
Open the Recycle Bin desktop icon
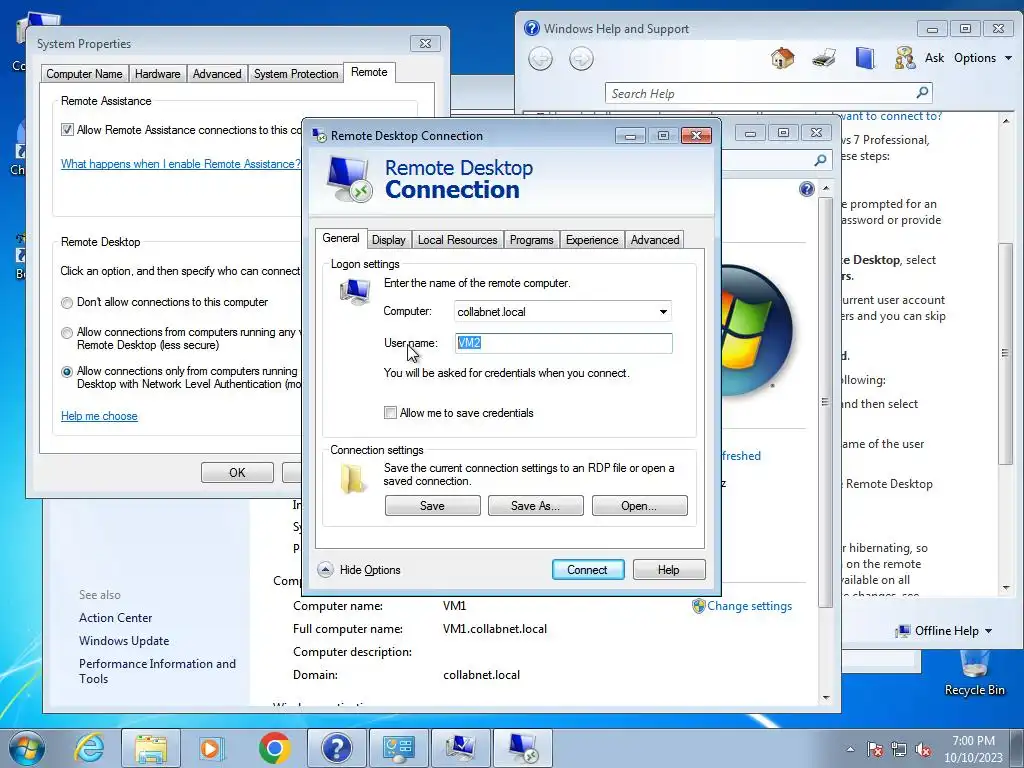[974, 673]
